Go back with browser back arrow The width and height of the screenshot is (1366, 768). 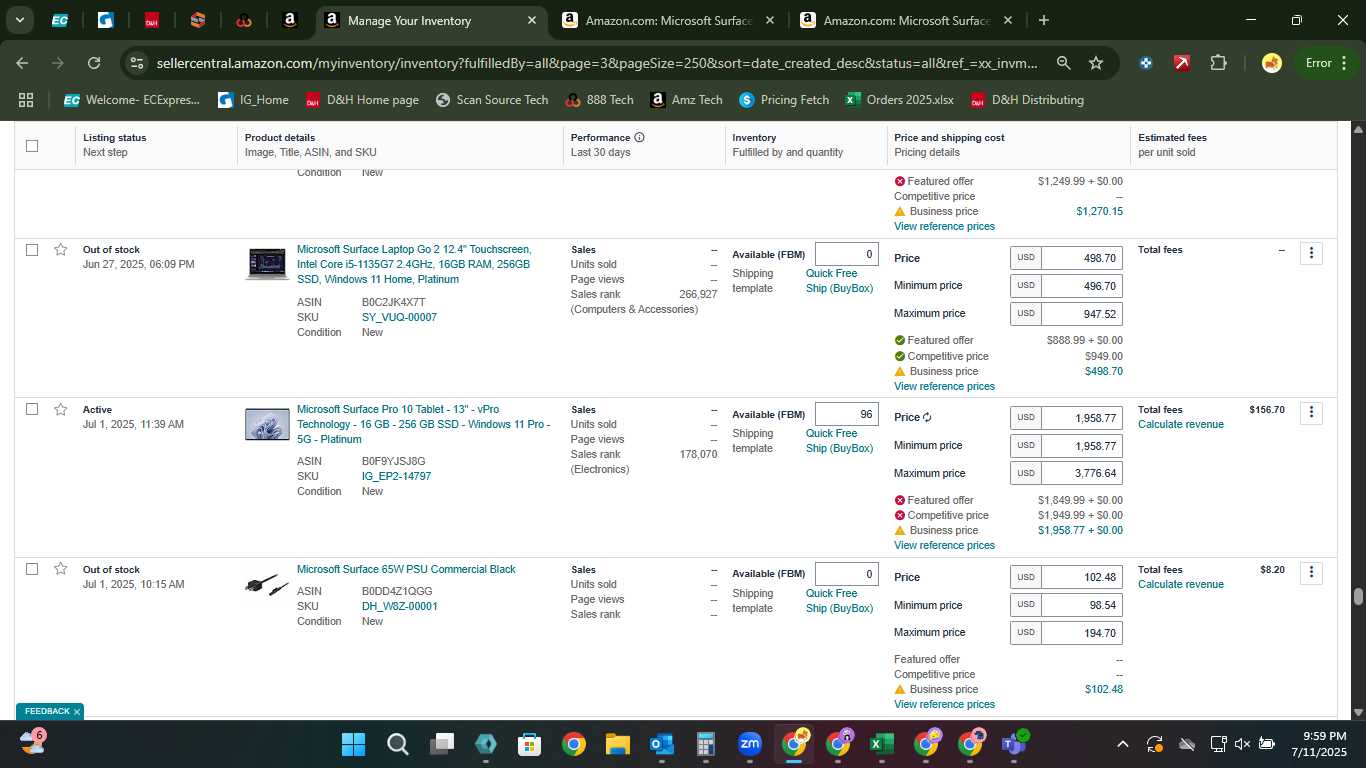point(22,63)
